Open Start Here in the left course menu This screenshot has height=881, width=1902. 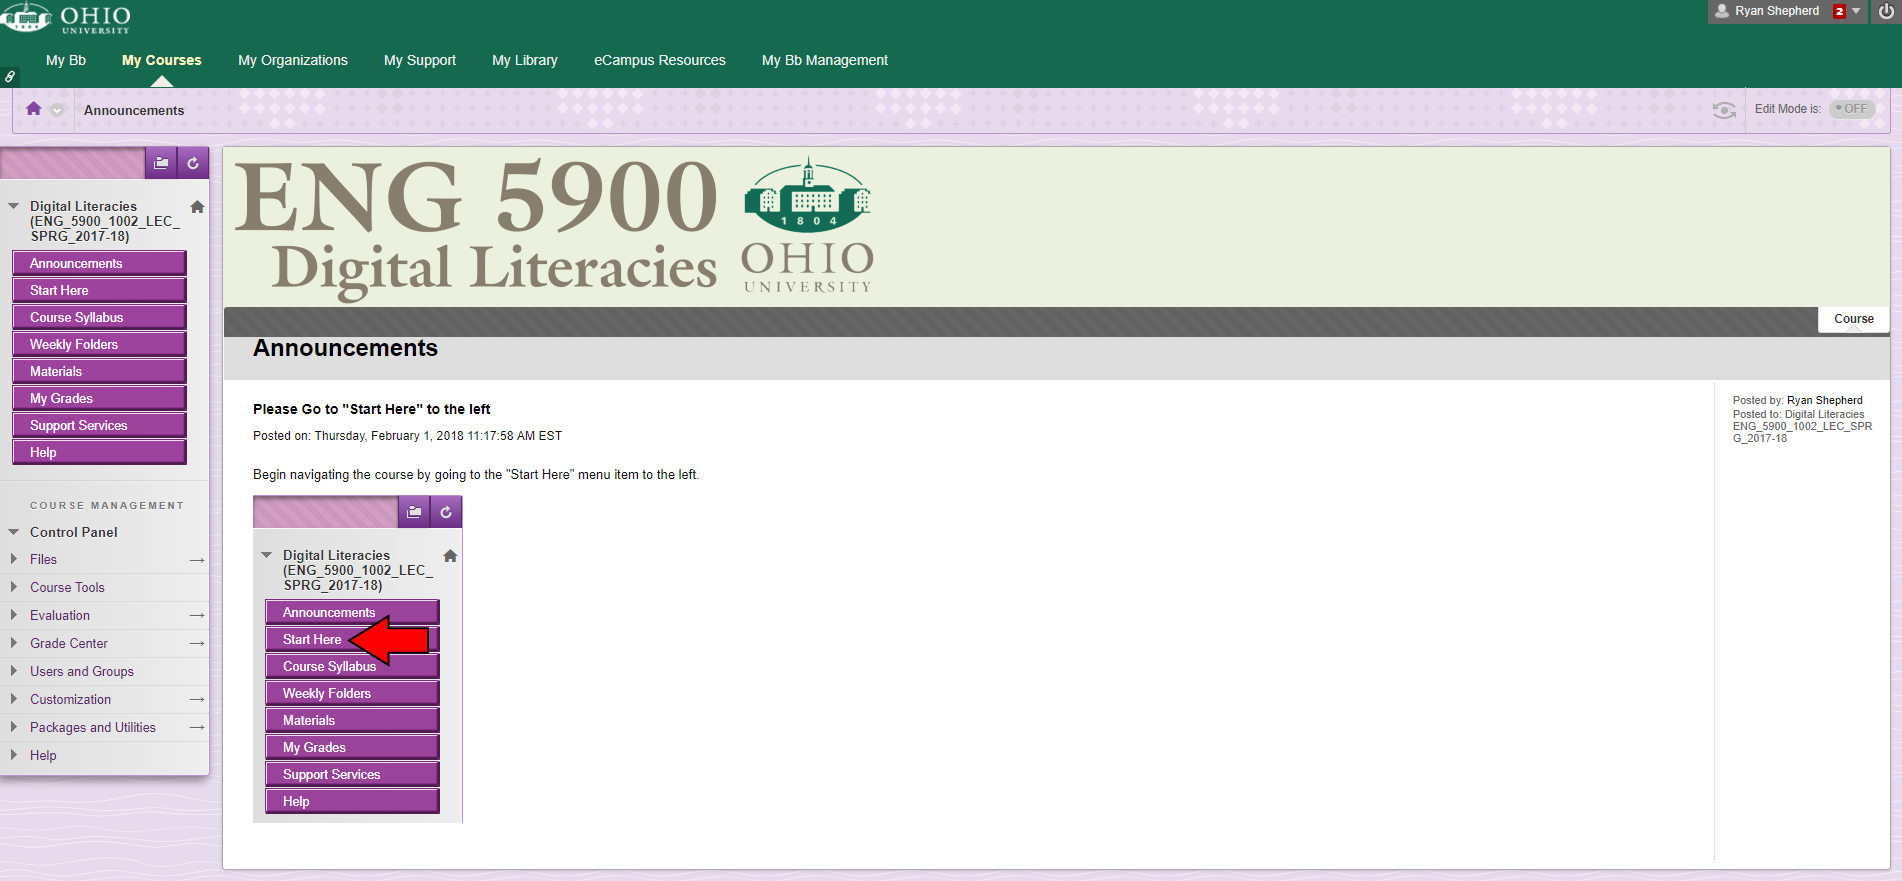click(x=99, y=290)
